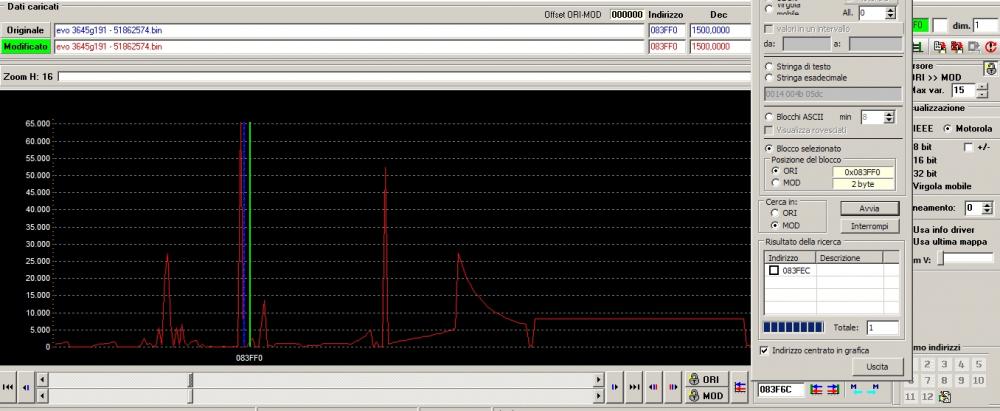
Task: Toggle the ORI lock button
Action: [706, 379]
